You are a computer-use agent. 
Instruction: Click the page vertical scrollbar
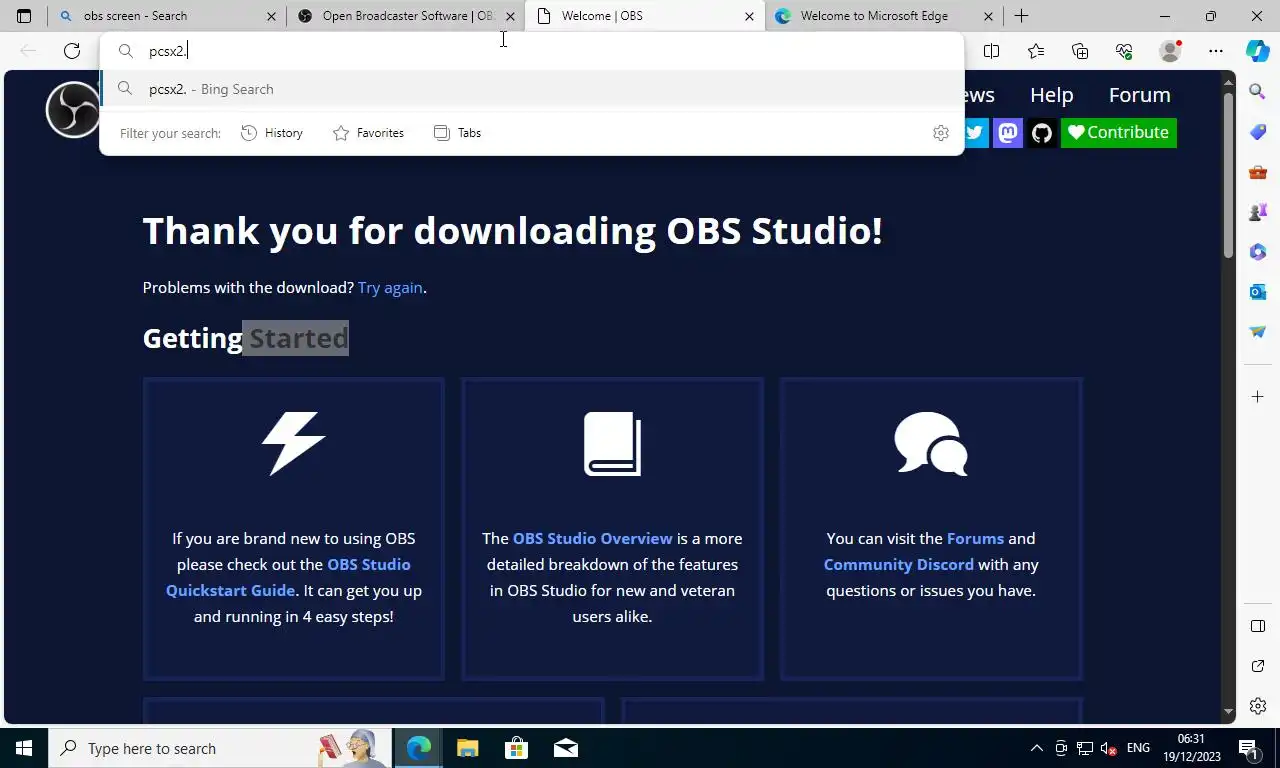tap(1229, 178)
